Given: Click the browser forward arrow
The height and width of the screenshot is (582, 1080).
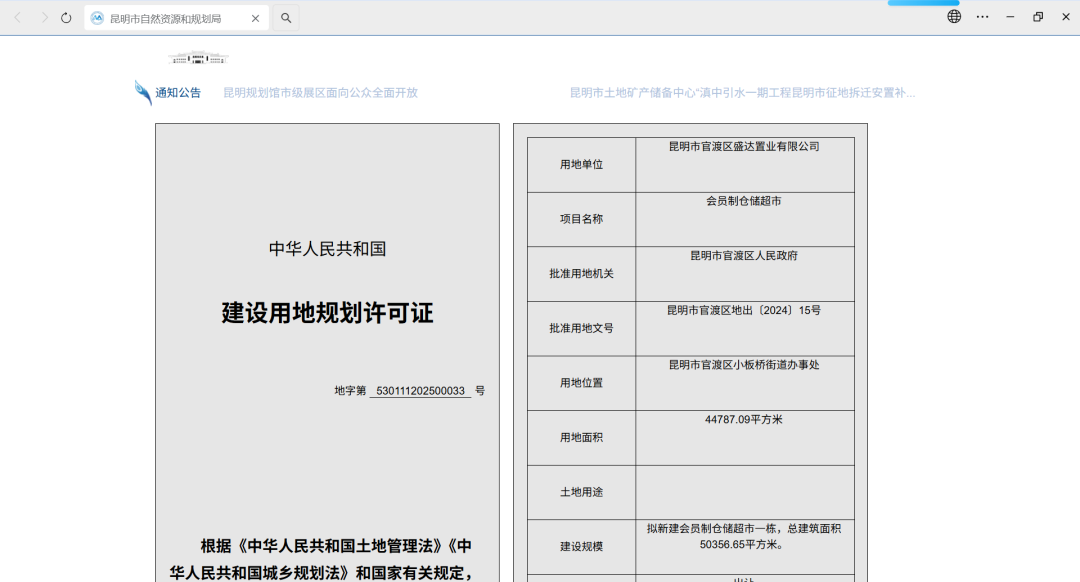Looking at the screenshot, I should (43, 18).
